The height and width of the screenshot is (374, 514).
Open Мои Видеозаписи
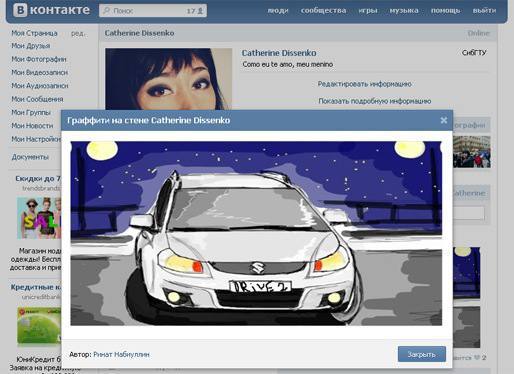(x=39, y=72)
